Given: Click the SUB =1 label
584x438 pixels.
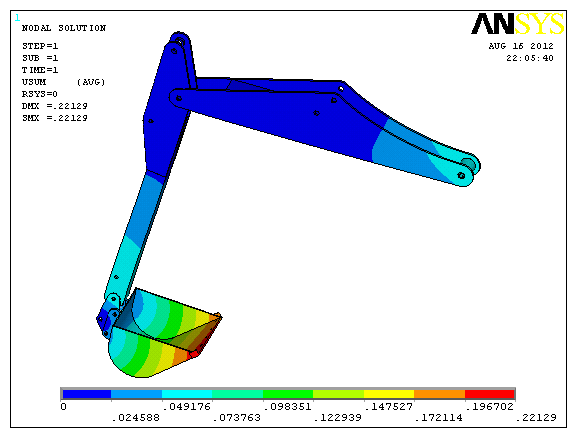Looking at the screenshot, I should coord(40,58).
